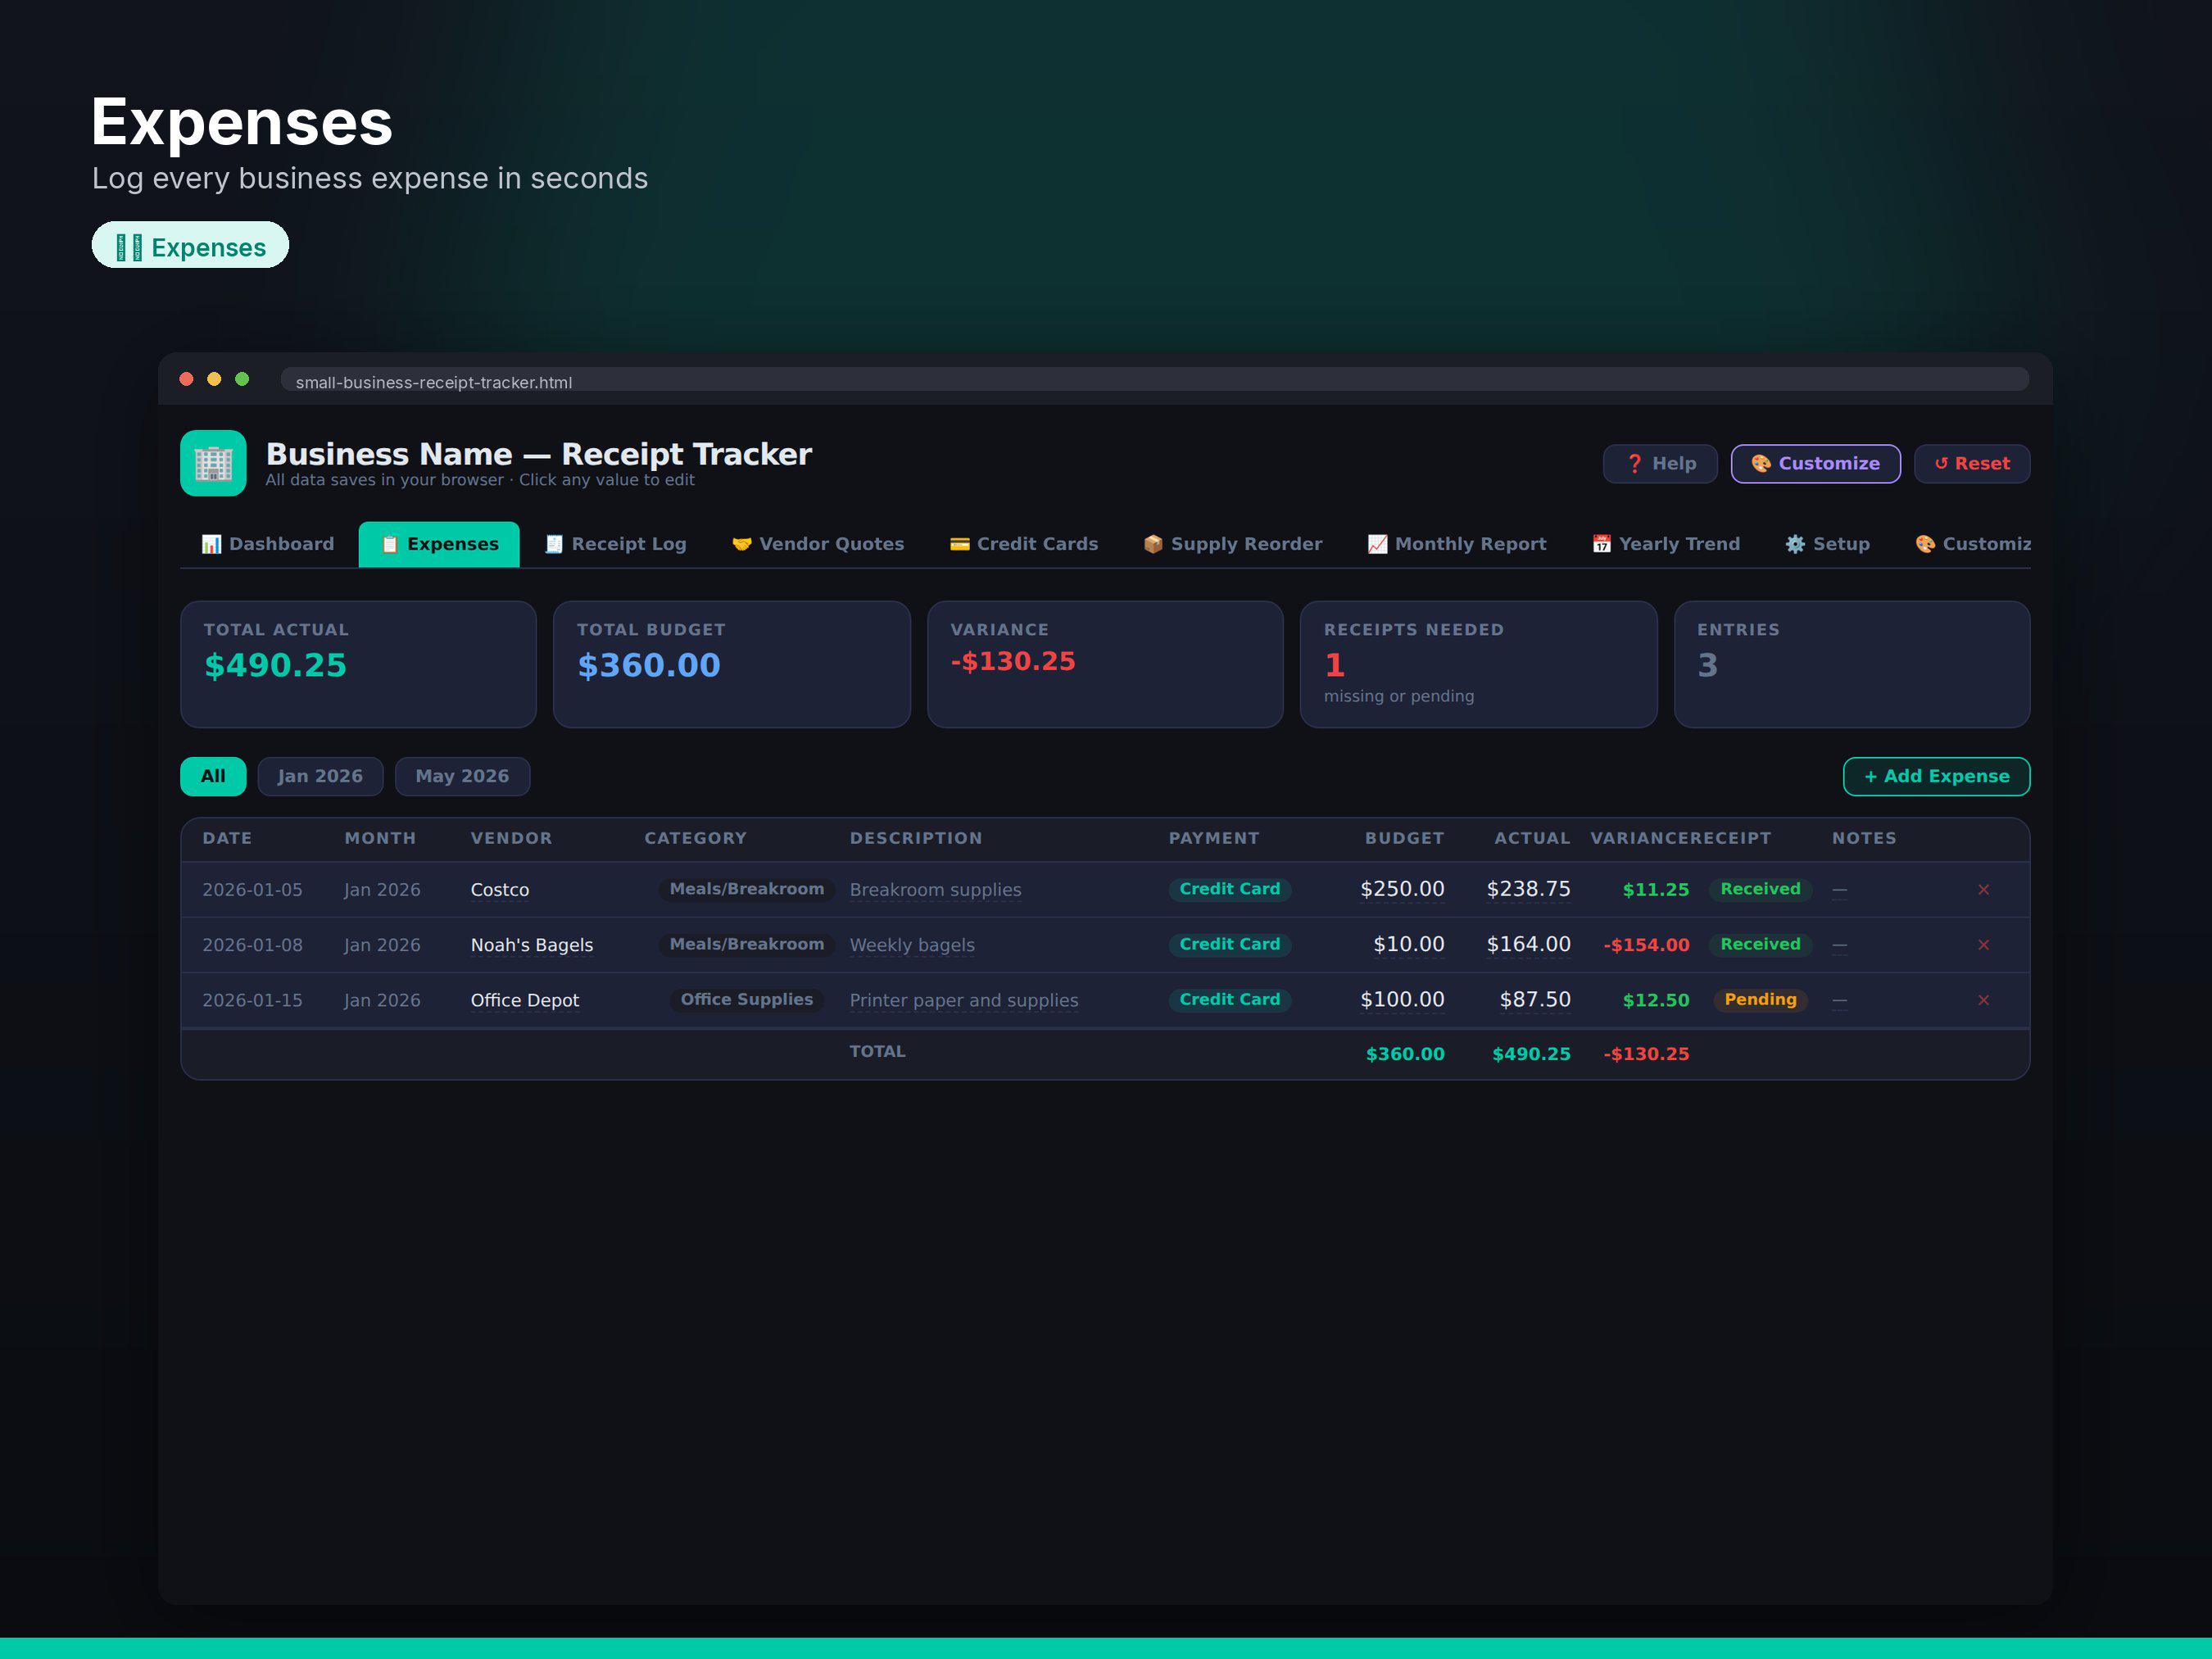Edit the Office Depot vendor name

525,1000
